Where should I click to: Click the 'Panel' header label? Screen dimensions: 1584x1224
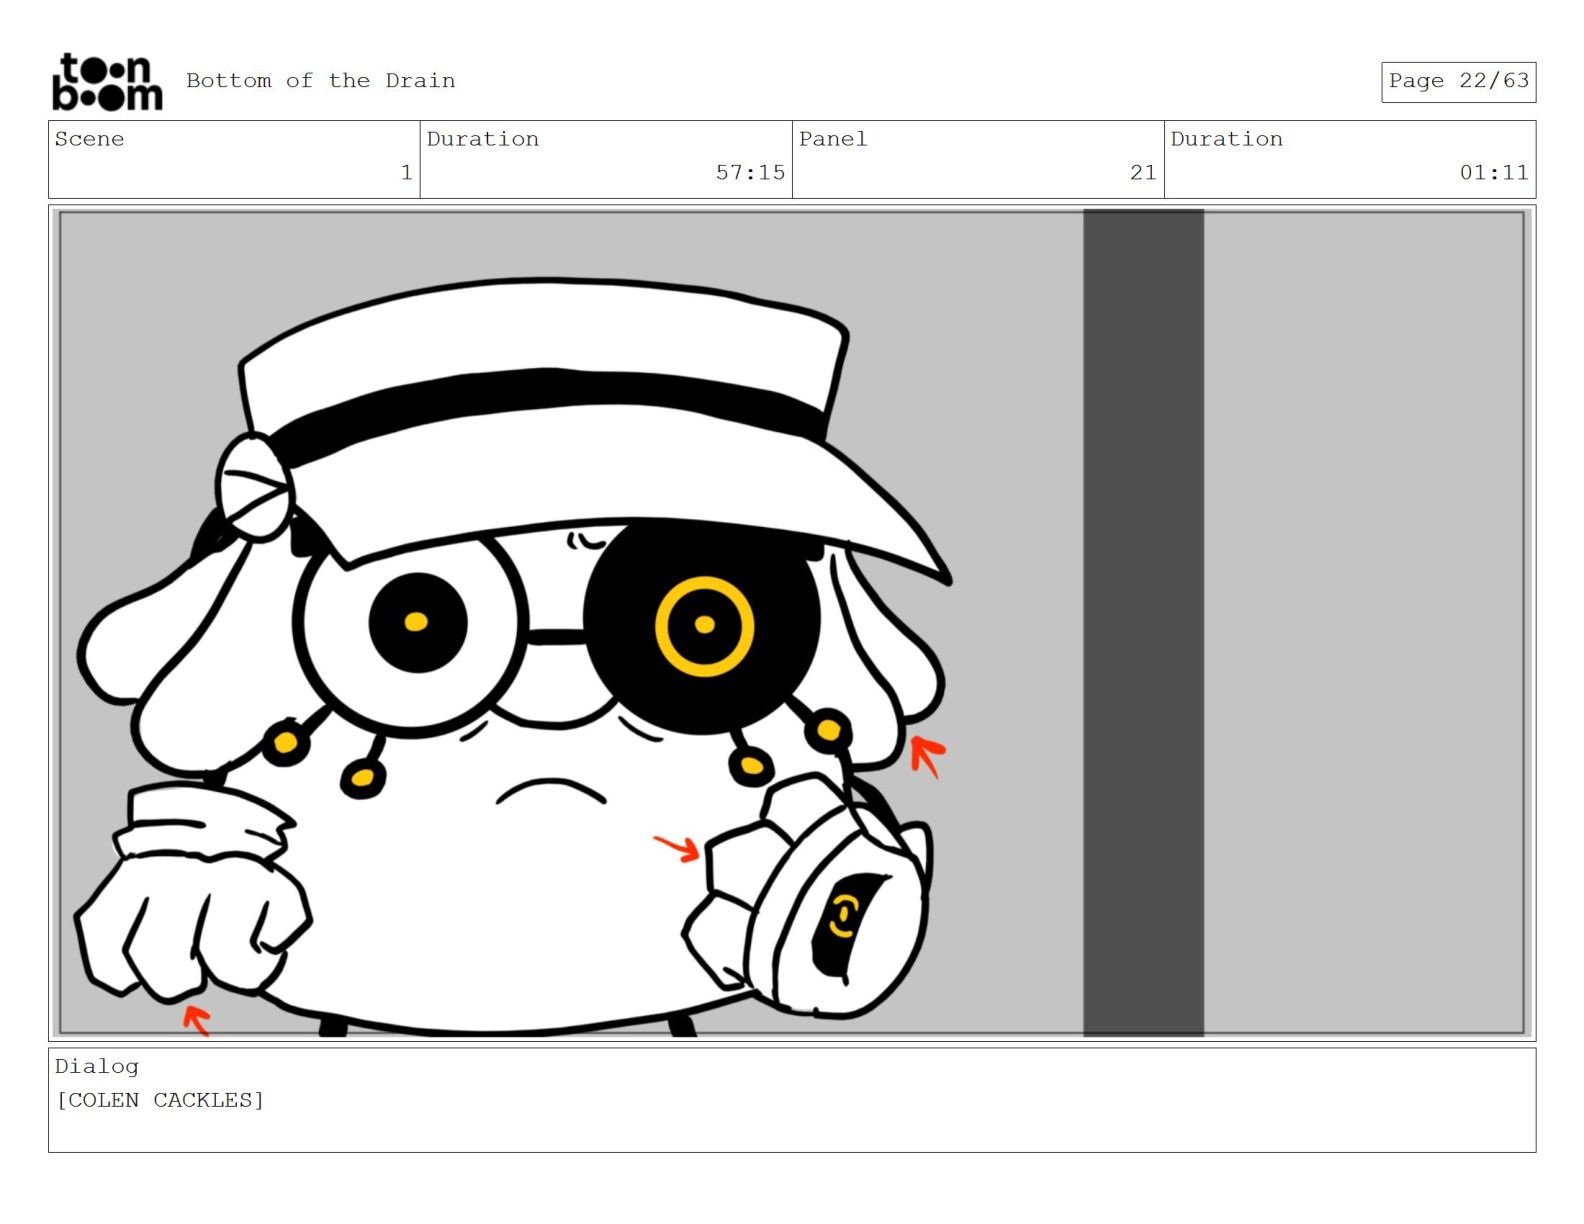point(833,139)
